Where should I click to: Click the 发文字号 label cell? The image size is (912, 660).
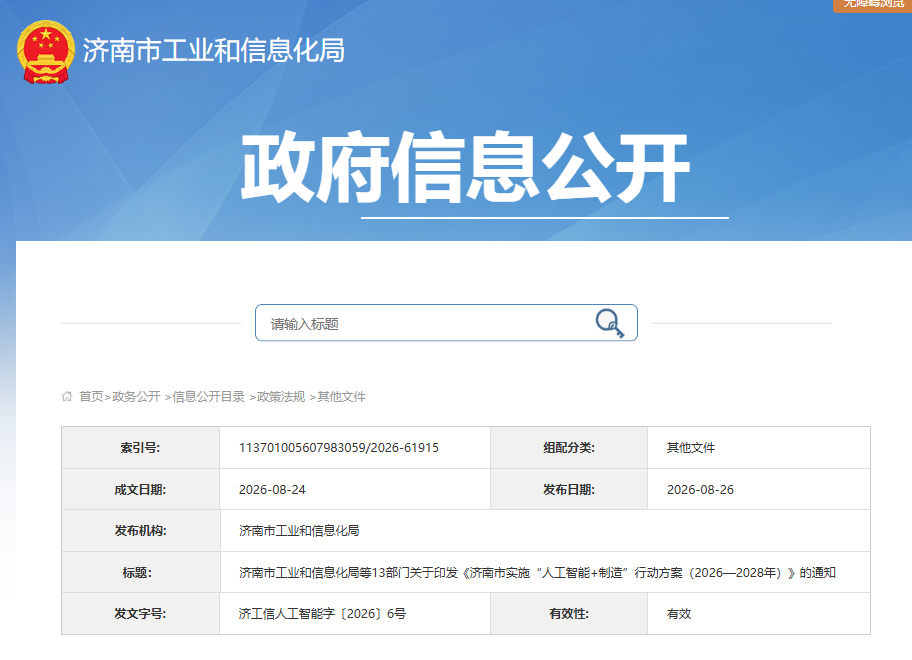point(141,613)
